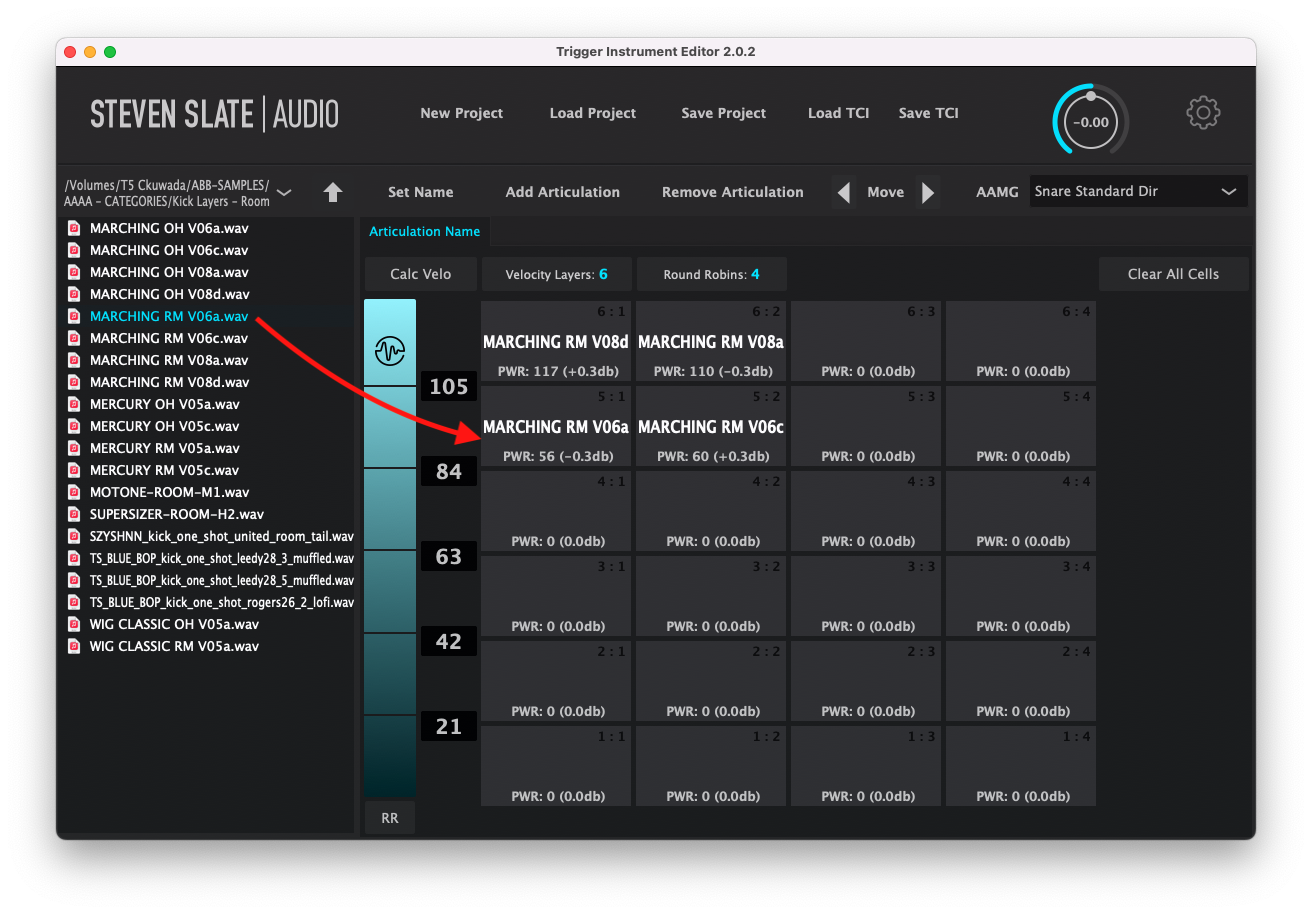Click the waveform icon on velocity strip
Viewport: 1312px width, 914px height.
[x=389, y=351]
